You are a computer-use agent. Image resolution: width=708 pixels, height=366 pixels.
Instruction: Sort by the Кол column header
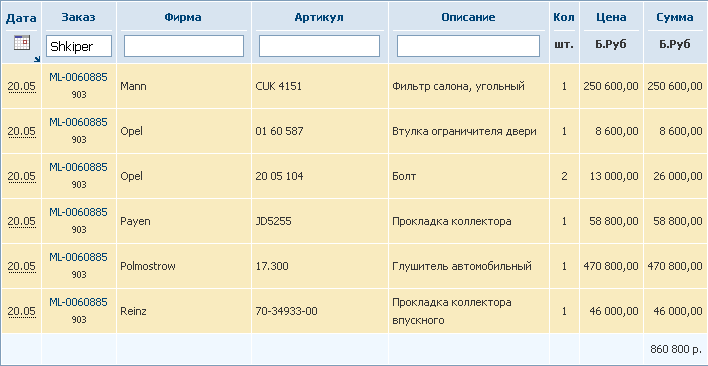[564, 17]
